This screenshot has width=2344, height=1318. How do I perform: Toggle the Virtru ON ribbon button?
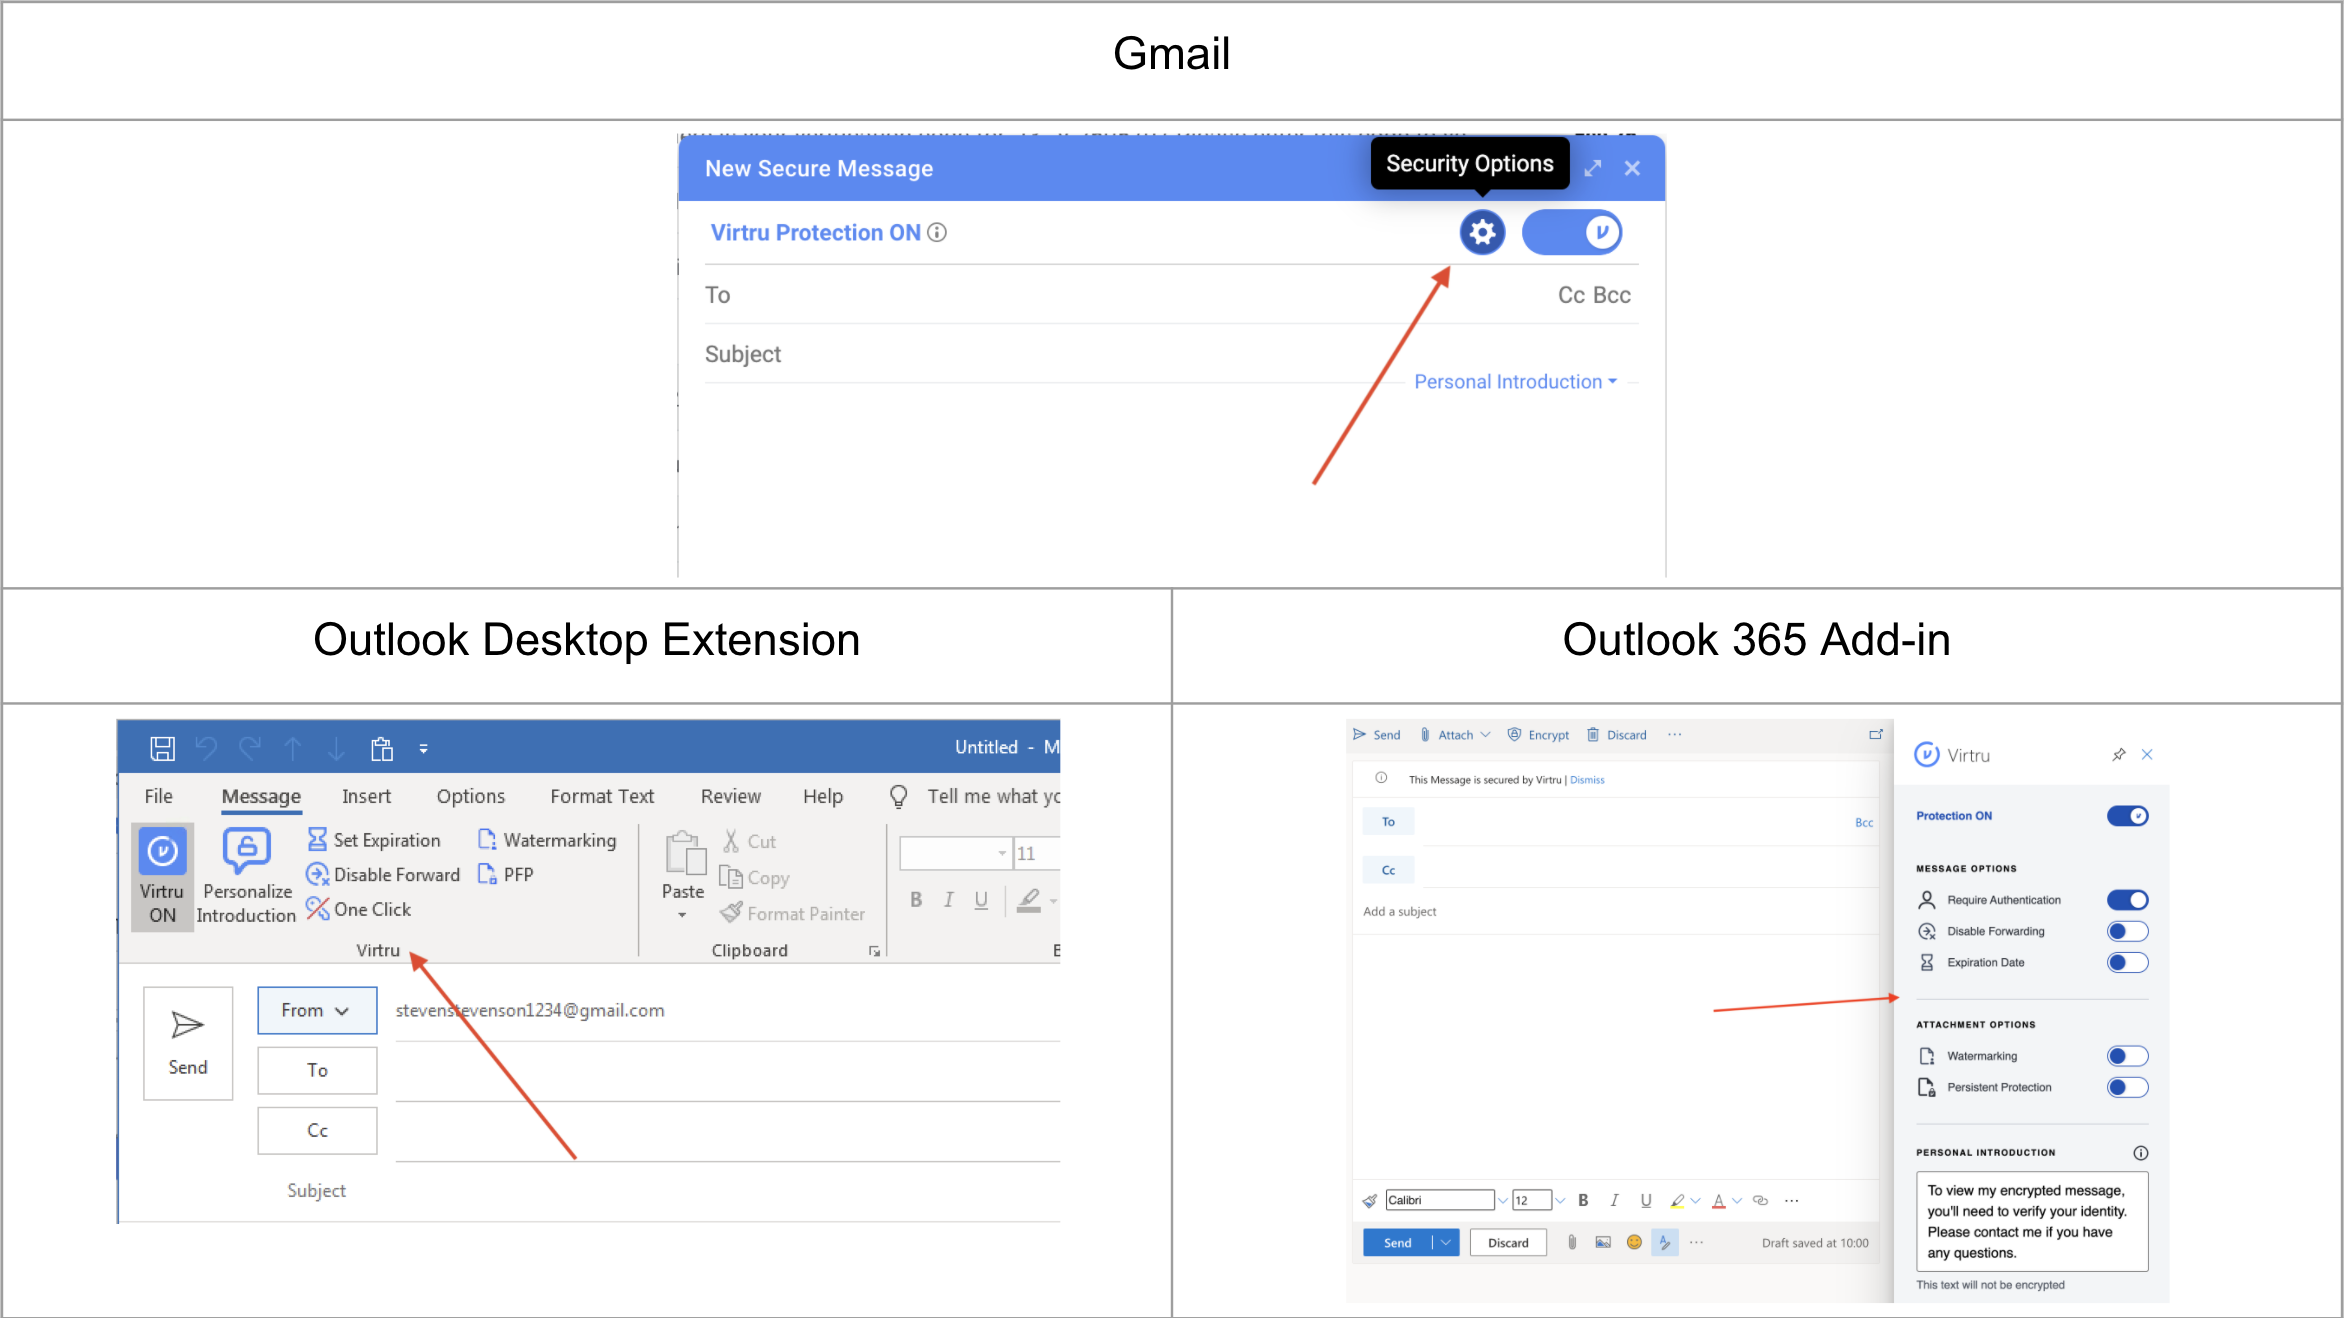162,877
